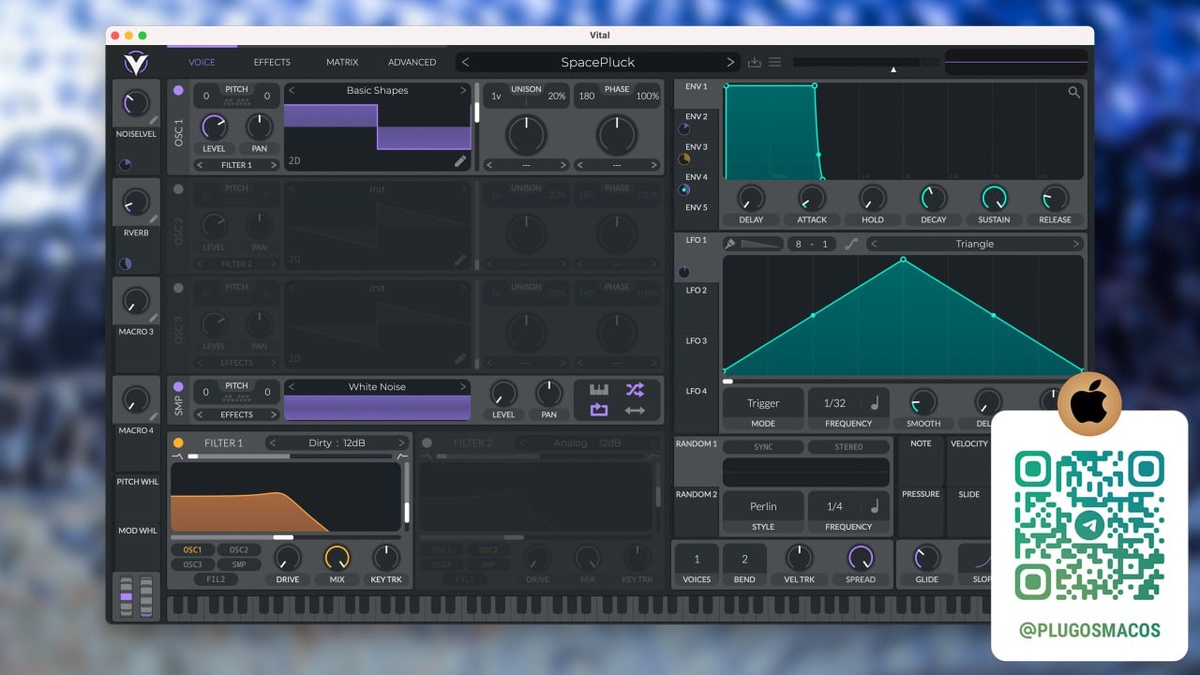Viewport: 1200px width, 675px height.
Task: Click the LFO 1 modulation dot
Action: (684, 272)
